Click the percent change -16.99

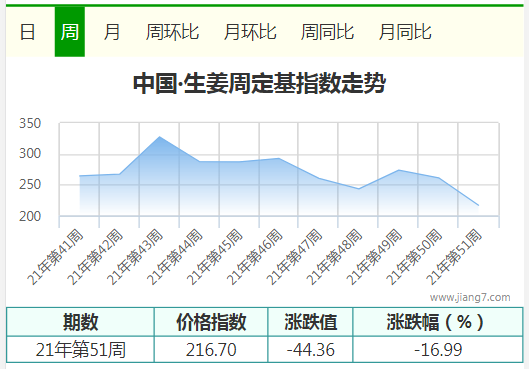[x=438, y=349]
